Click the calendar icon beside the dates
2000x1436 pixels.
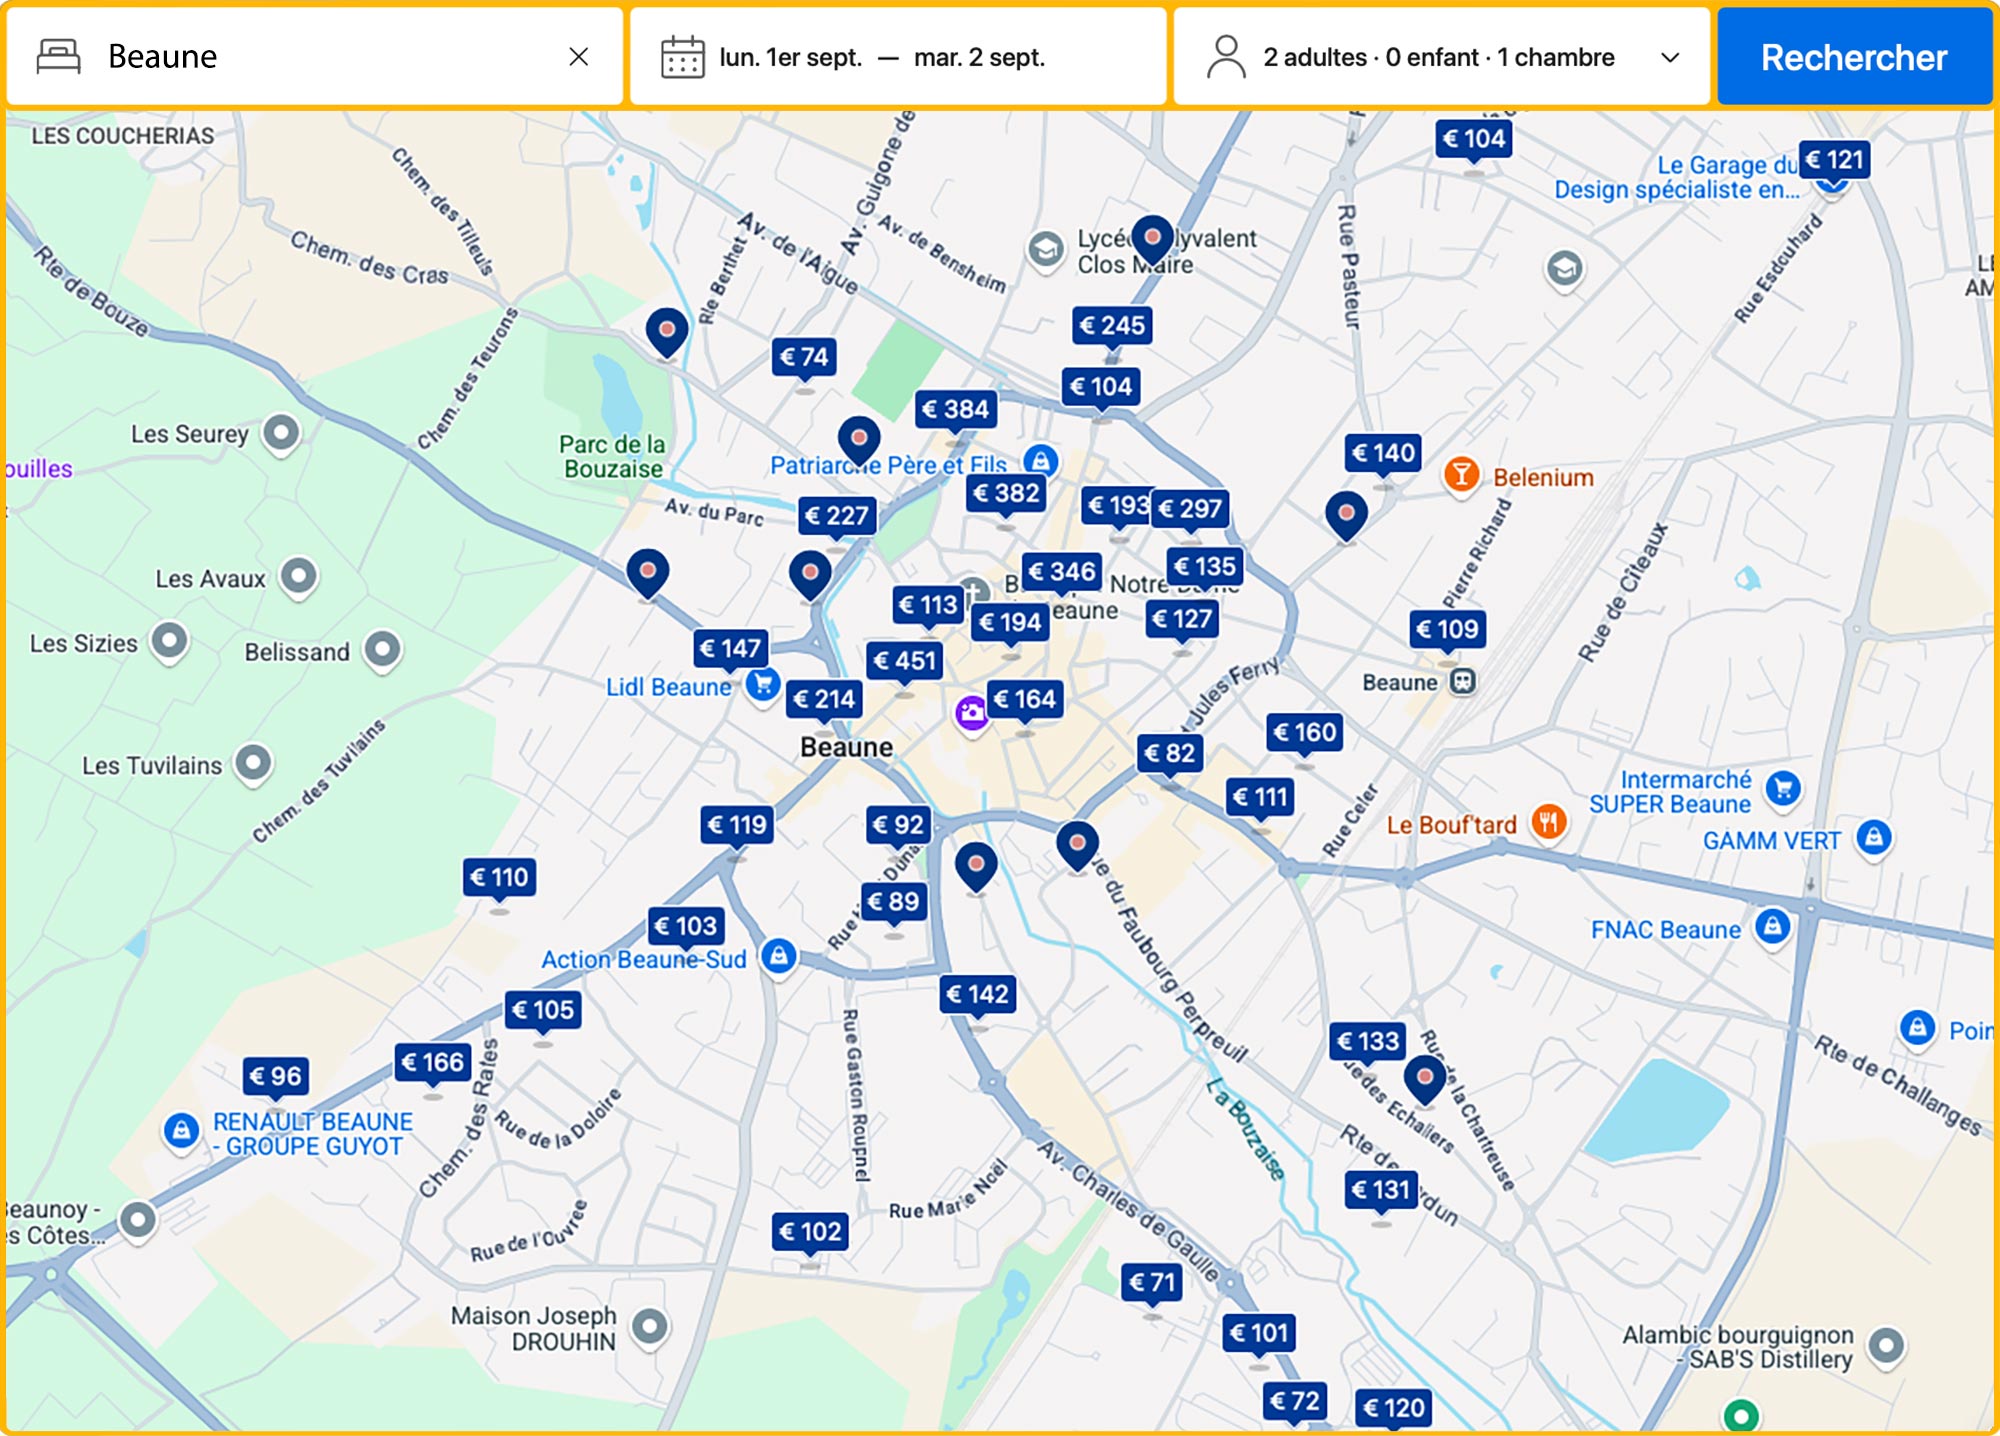point(684,57)
